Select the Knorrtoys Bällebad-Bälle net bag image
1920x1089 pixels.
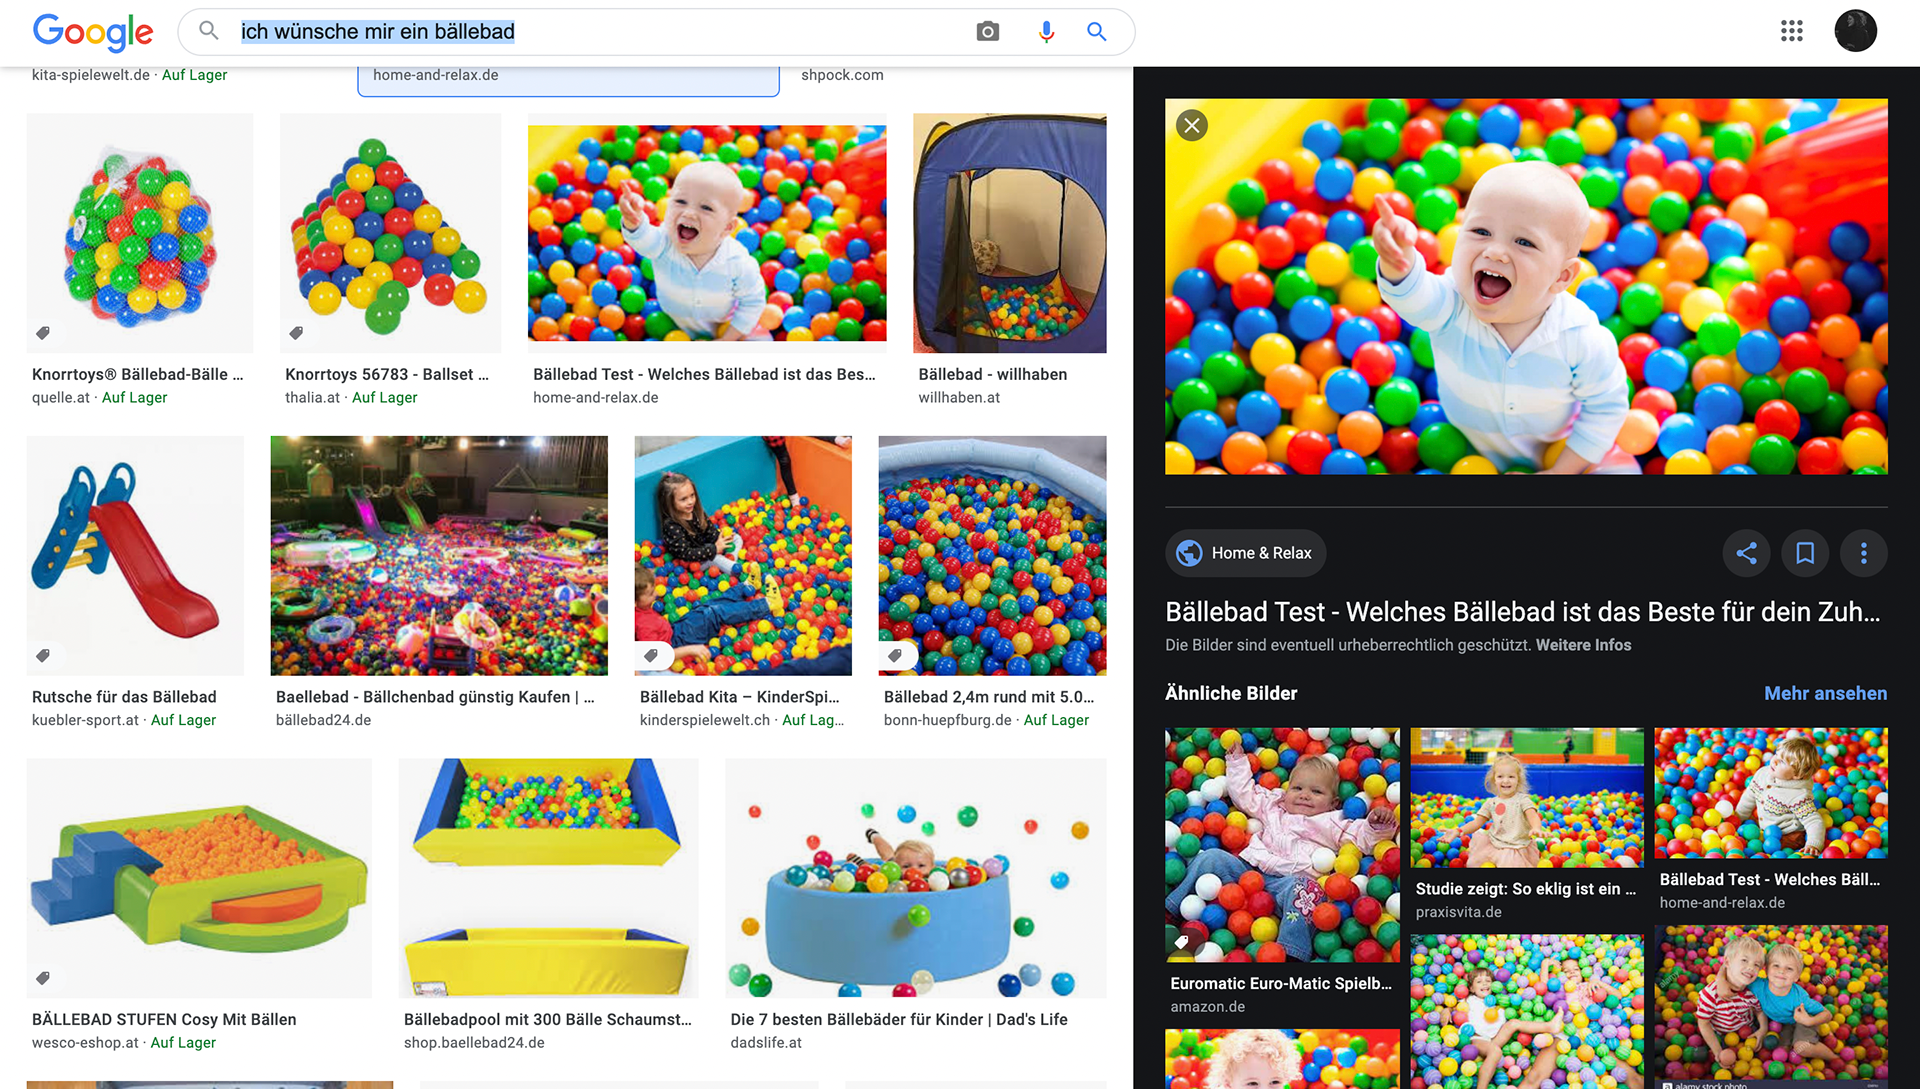point(140,233)
